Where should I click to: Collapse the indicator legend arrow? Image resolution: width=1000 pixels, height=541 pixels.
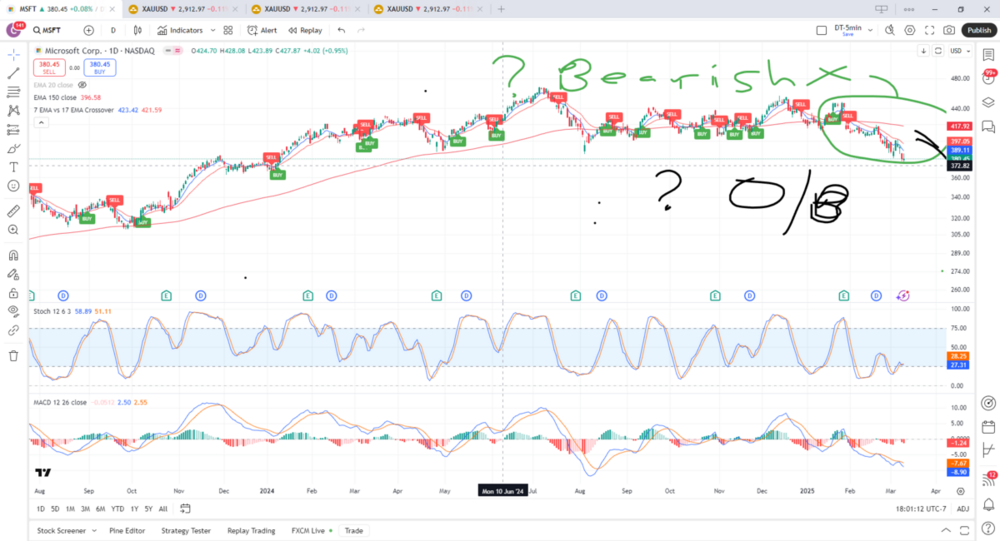click(41, 122)
